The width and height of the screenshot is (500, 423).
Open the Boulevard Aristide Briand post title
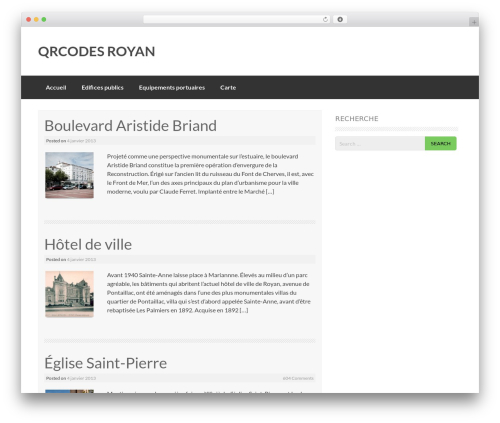click(x=131, y=126)
